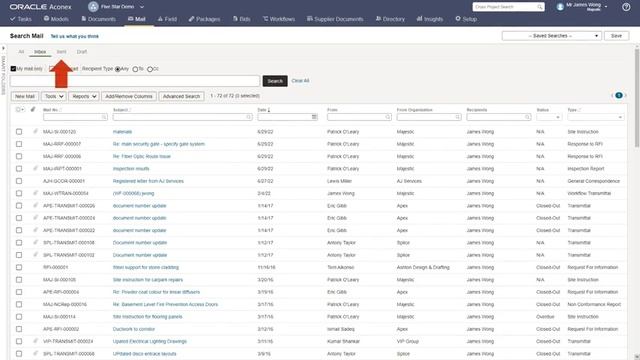The image size is (640, 360).
Task: Click attachment icon on APE-TRANSMIT-000022 row
Action: [35, 230]
